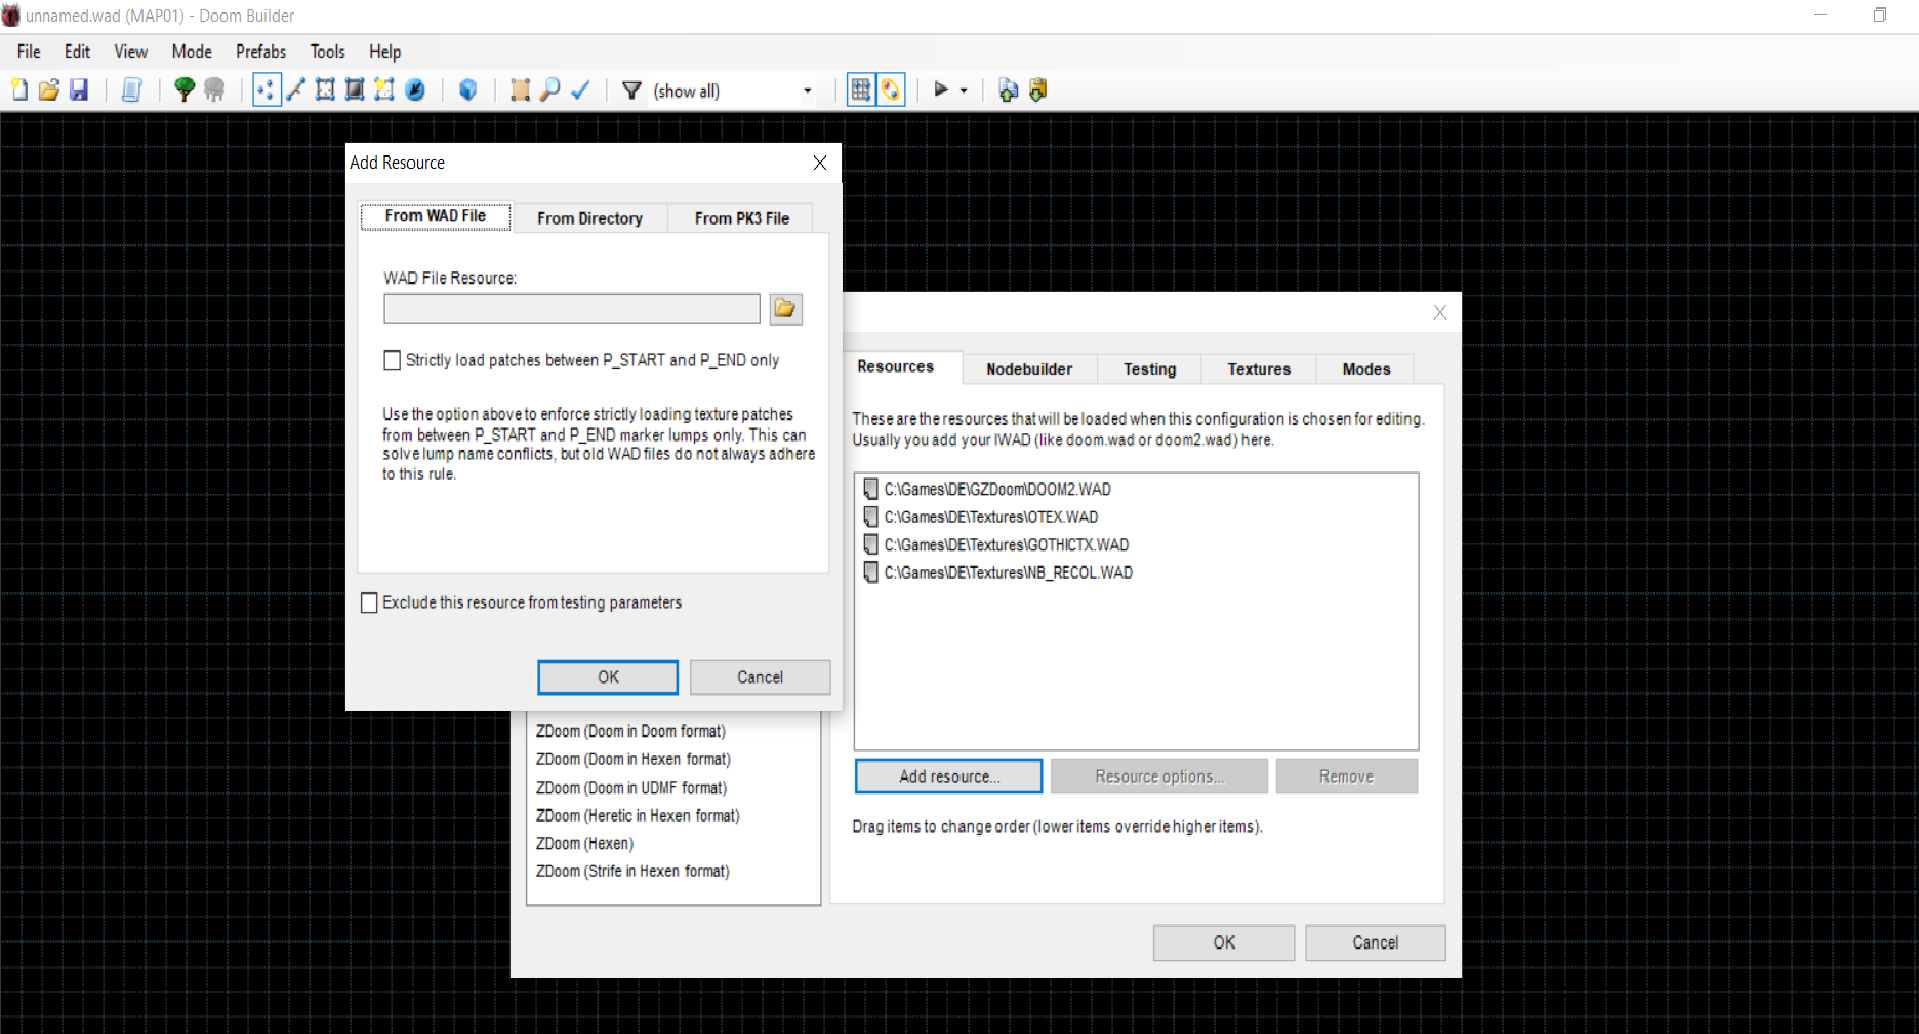Confirm Add Resource dialog with OK
Image resolution: width=1919 pixels, height=1034 pixels.
[608, 677]
